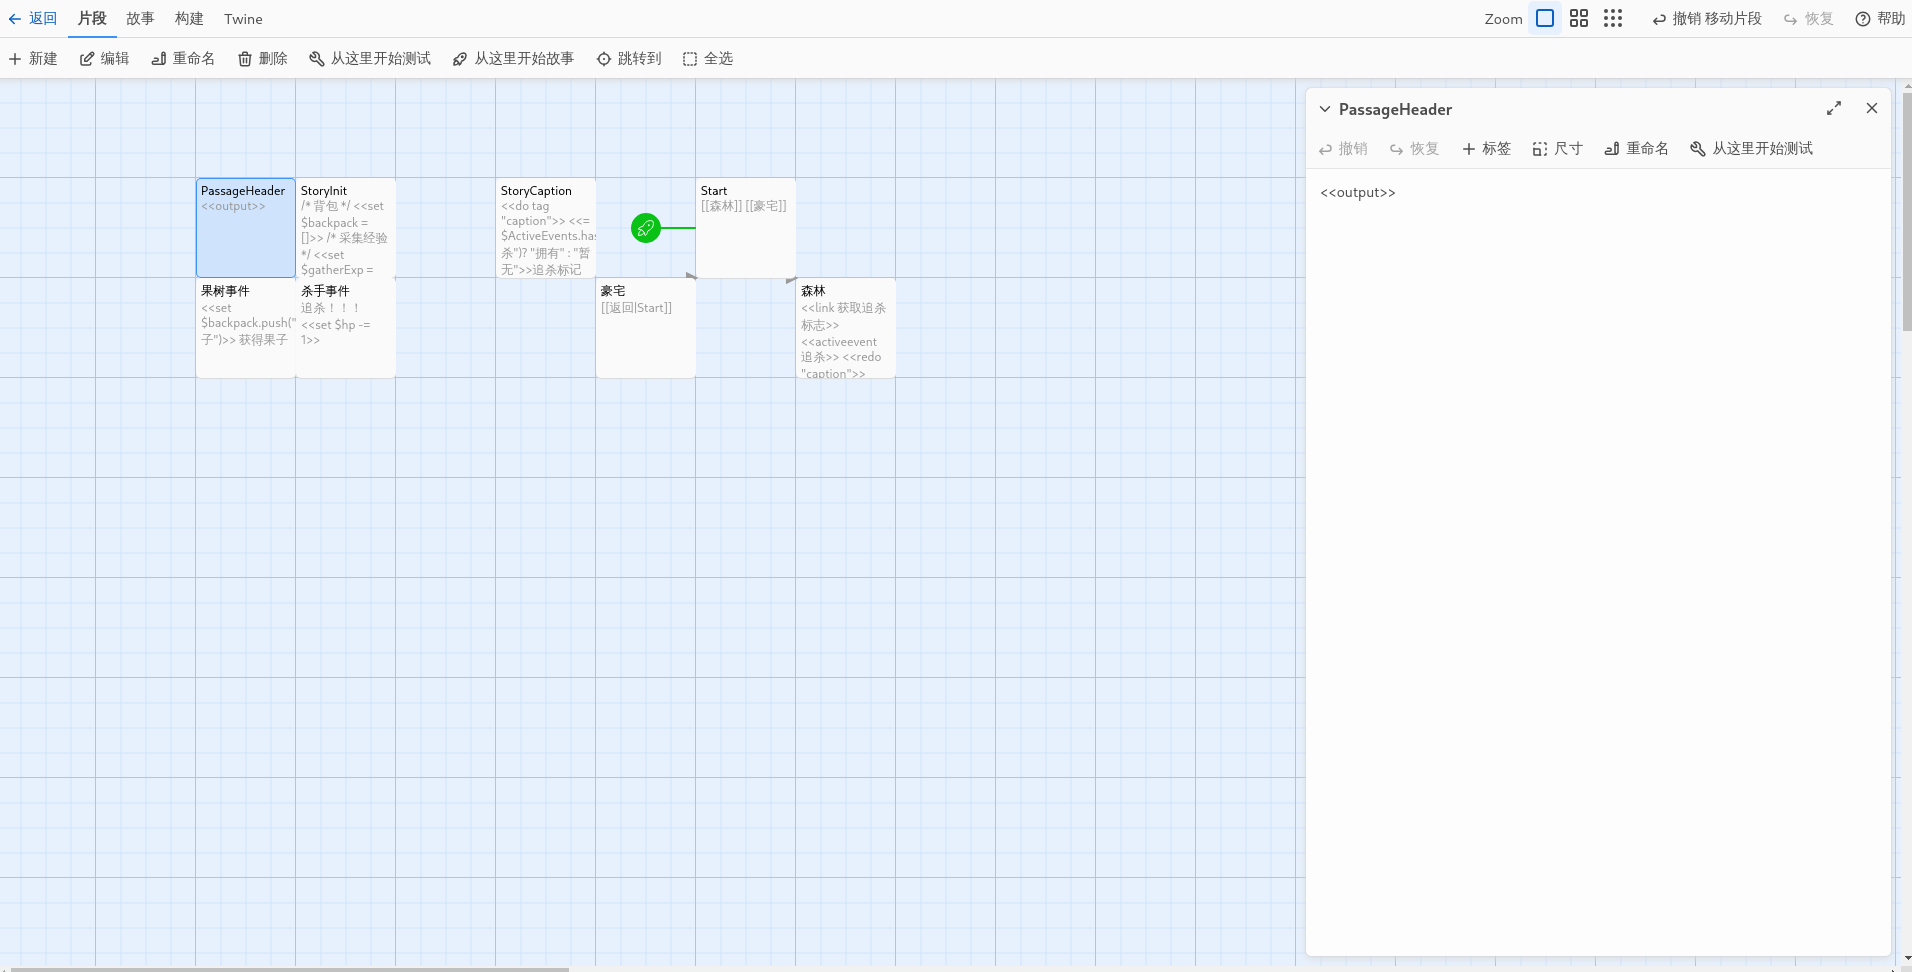
Task: Delete passage with 删除 trash icon
Action: (x=262, y=58)
